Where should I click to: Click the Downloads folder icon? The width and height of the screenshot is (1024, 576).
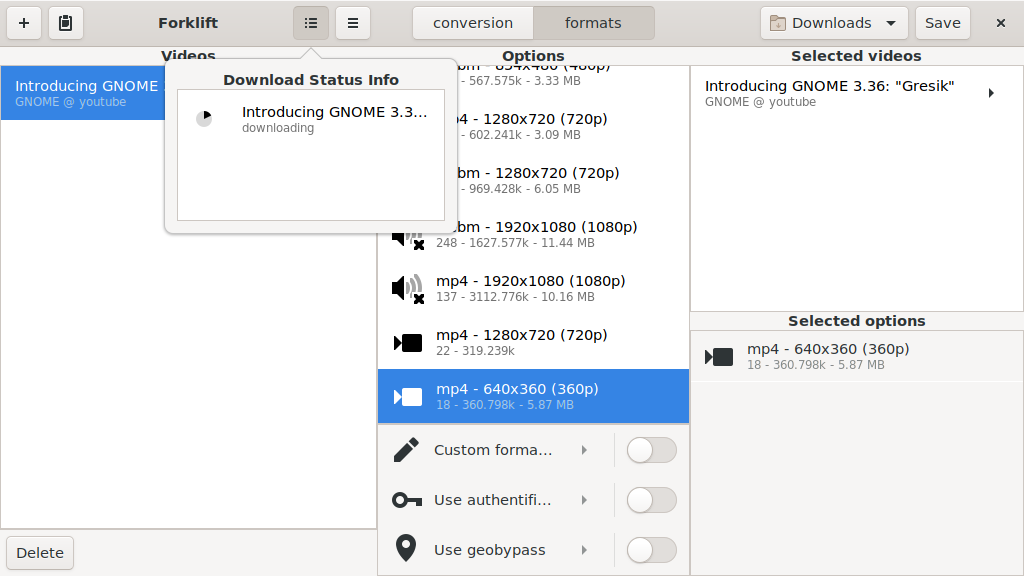click(777, 24)
